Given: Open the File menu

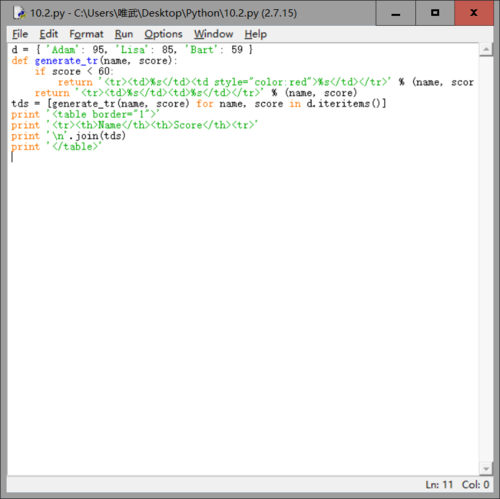Looking at the screenshot, I should point(20,34).
